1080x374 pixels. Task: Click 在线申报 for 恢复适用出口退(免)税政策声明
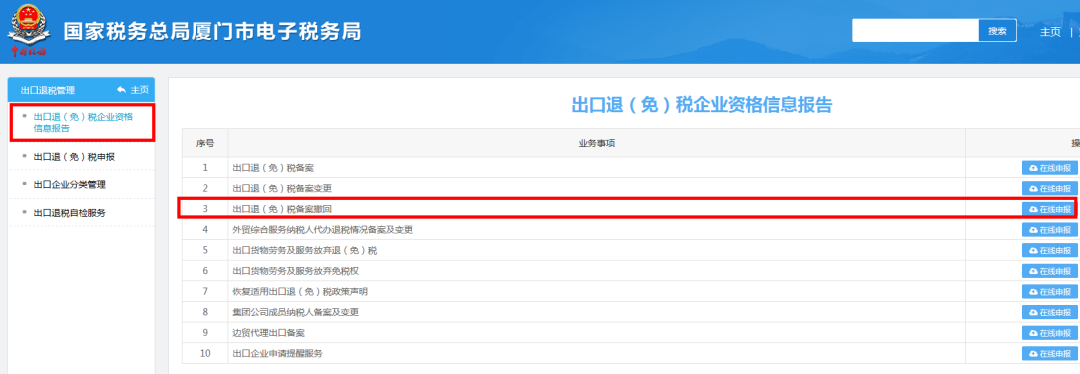[1050, 292]
